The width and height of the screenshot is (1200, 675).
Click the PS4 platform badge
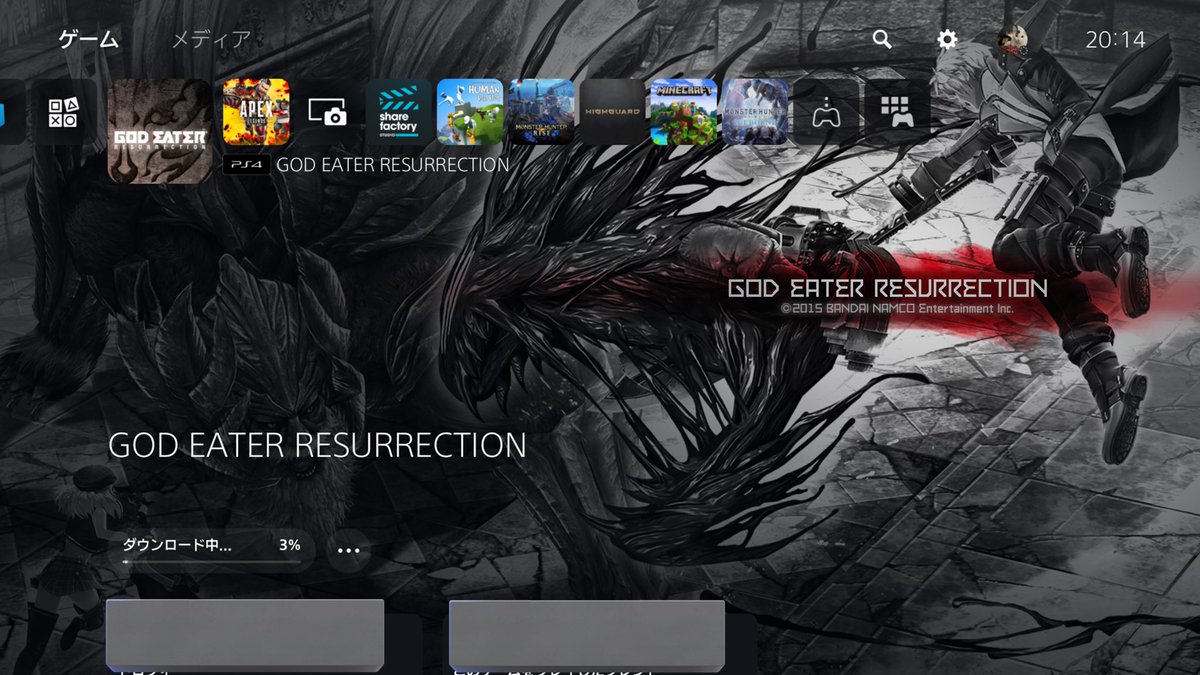246,165
